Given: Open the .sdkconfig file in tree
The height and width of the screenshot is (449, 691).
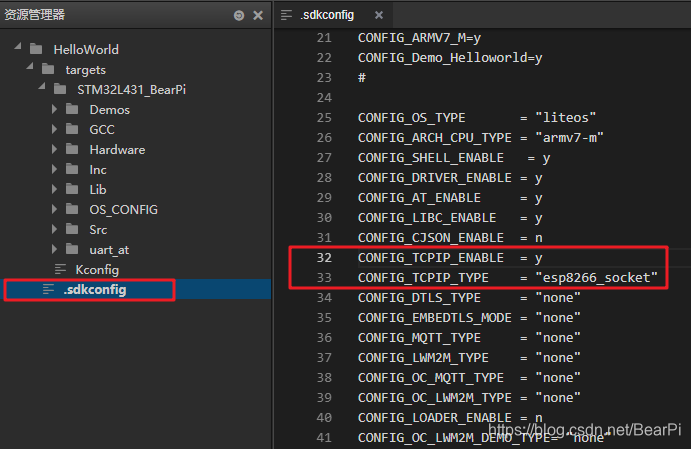Looking at the screenshot, I should pos(95,289).
